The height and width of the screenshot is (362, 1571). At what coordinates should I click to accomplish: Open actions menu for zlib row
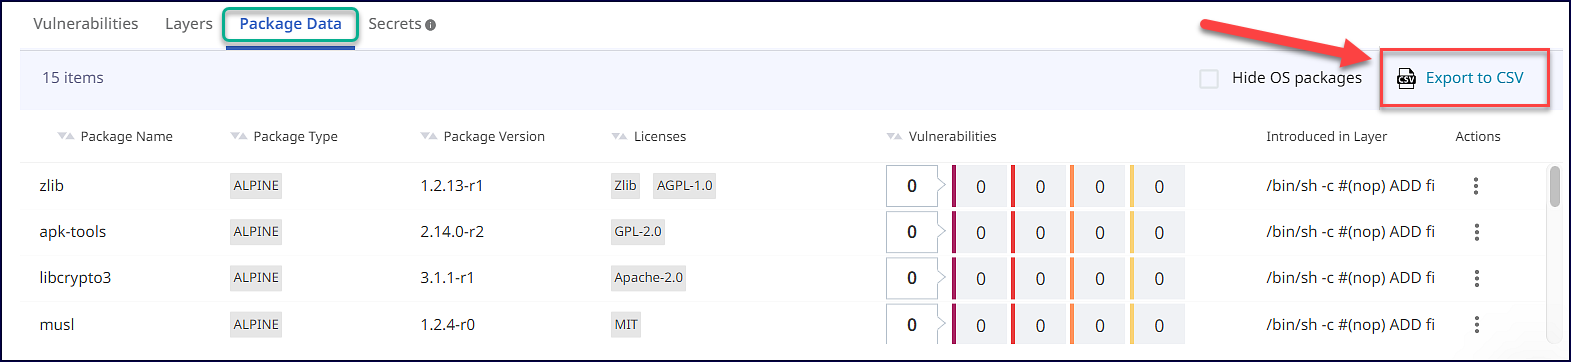pyautogui.click(x=1476, y=186)
